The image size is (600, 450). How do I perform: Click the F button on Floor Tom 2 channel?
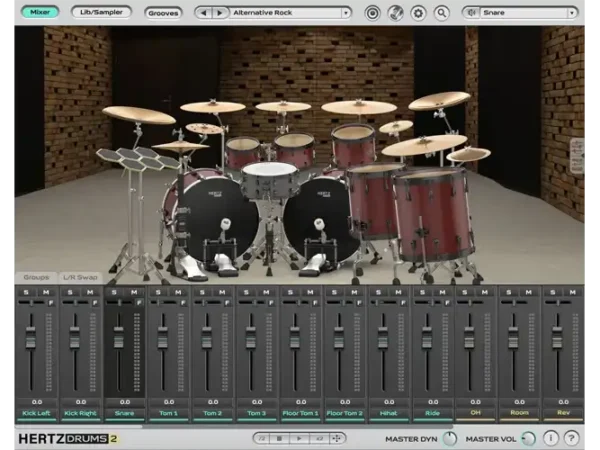(359, 303)
